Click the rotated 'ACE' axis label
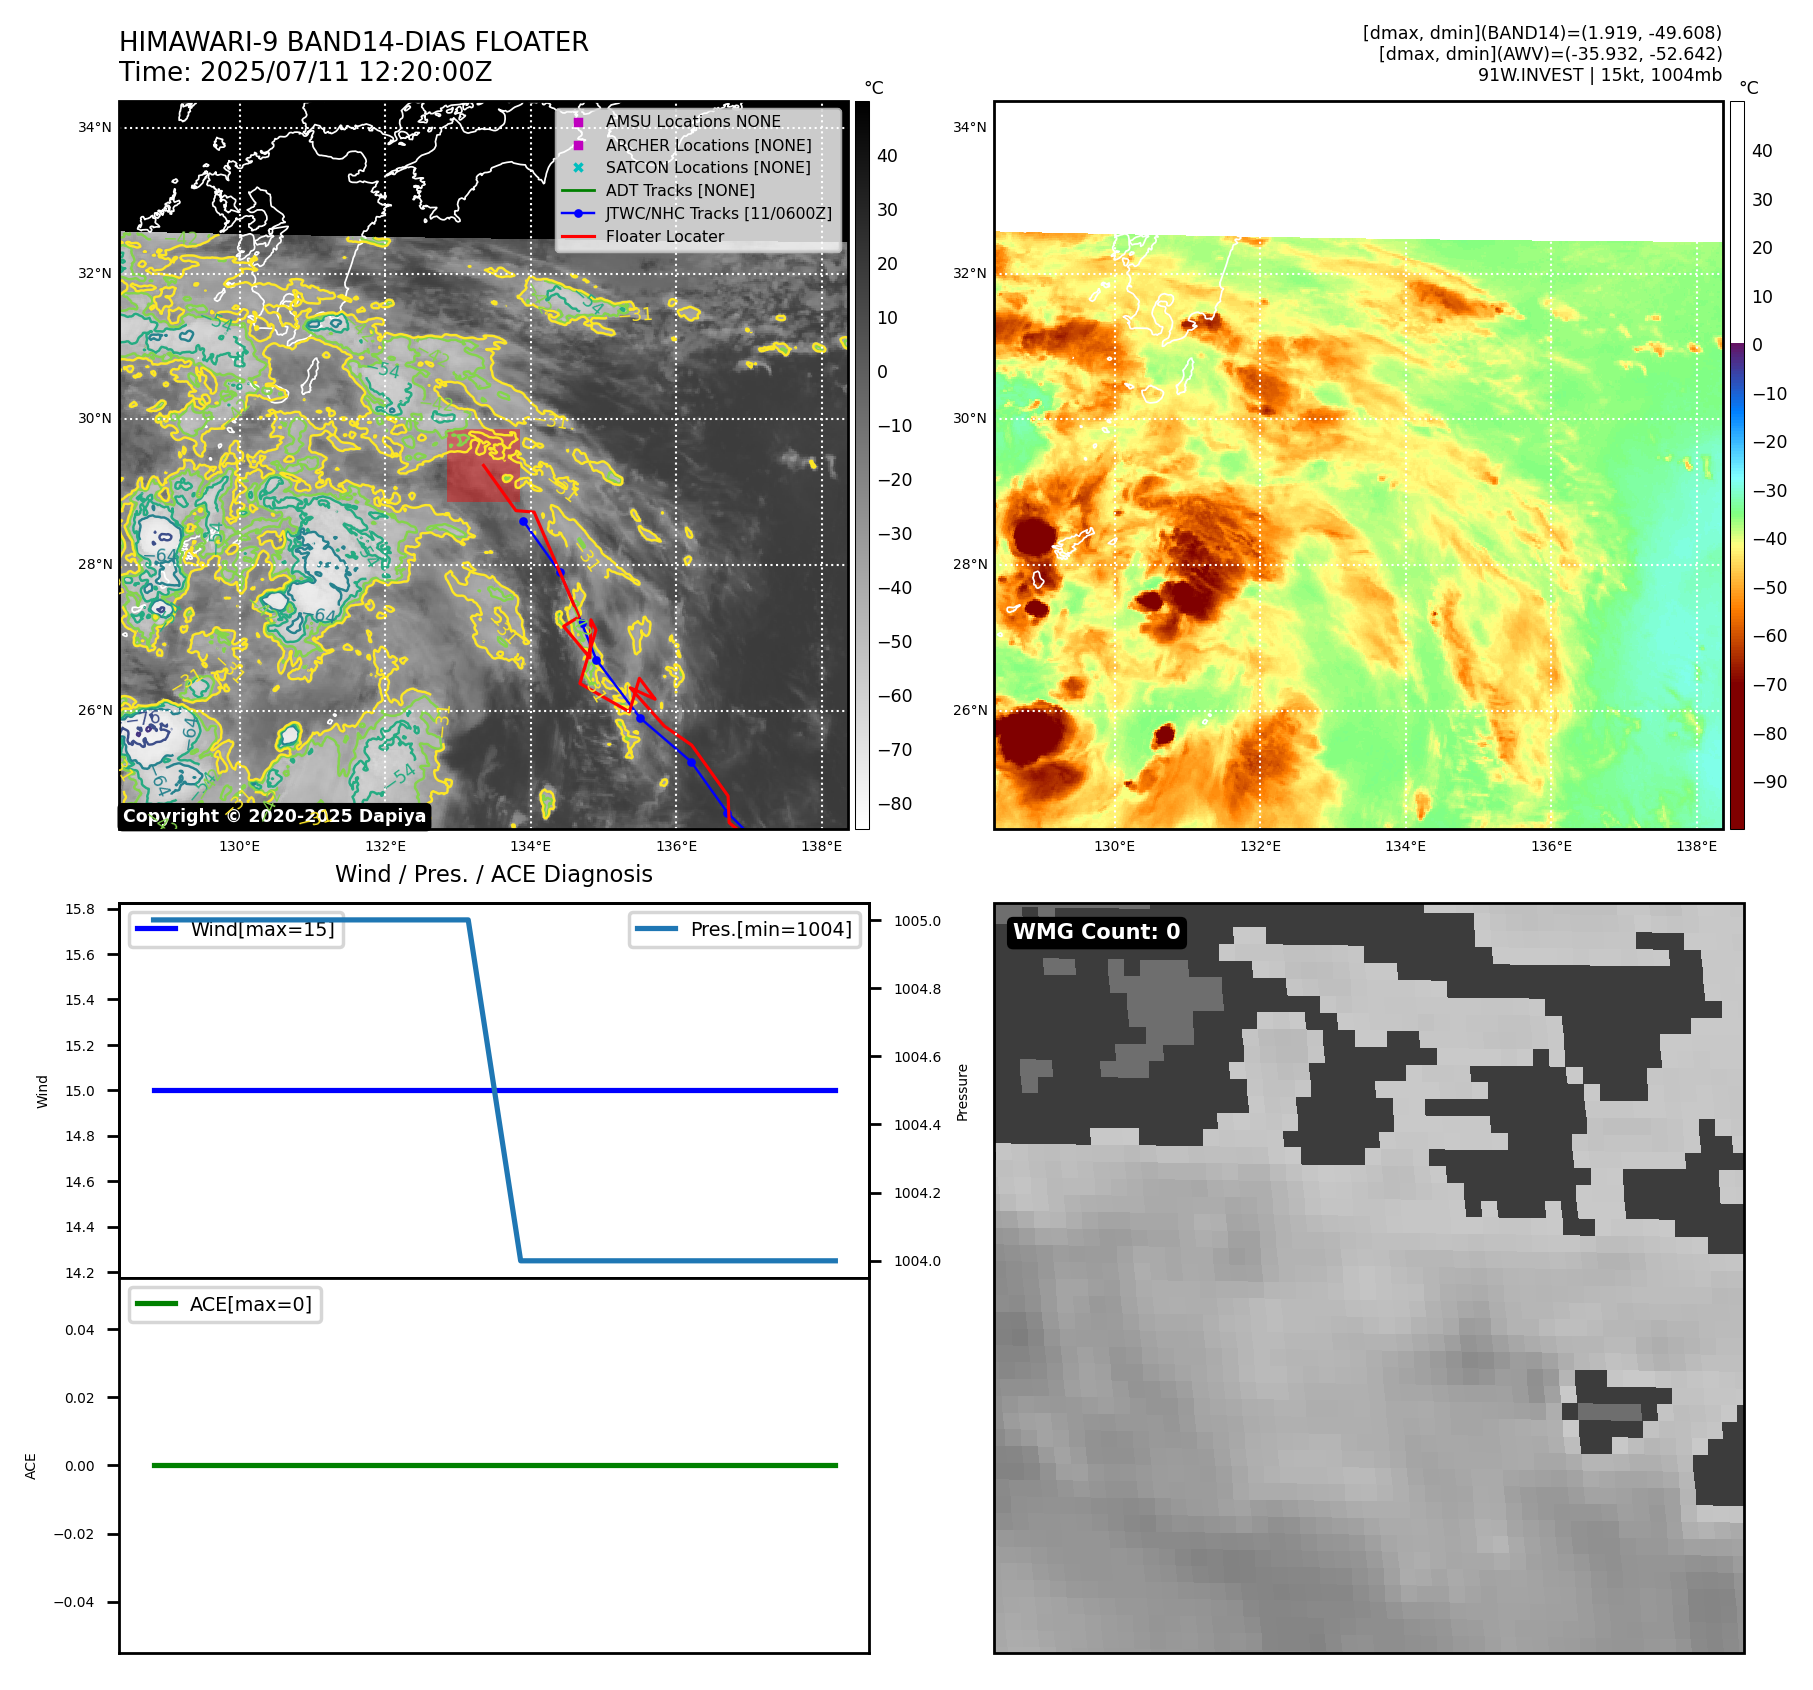The width and height of the screenshot is (1813, 1690). (x=30, y=1466)
